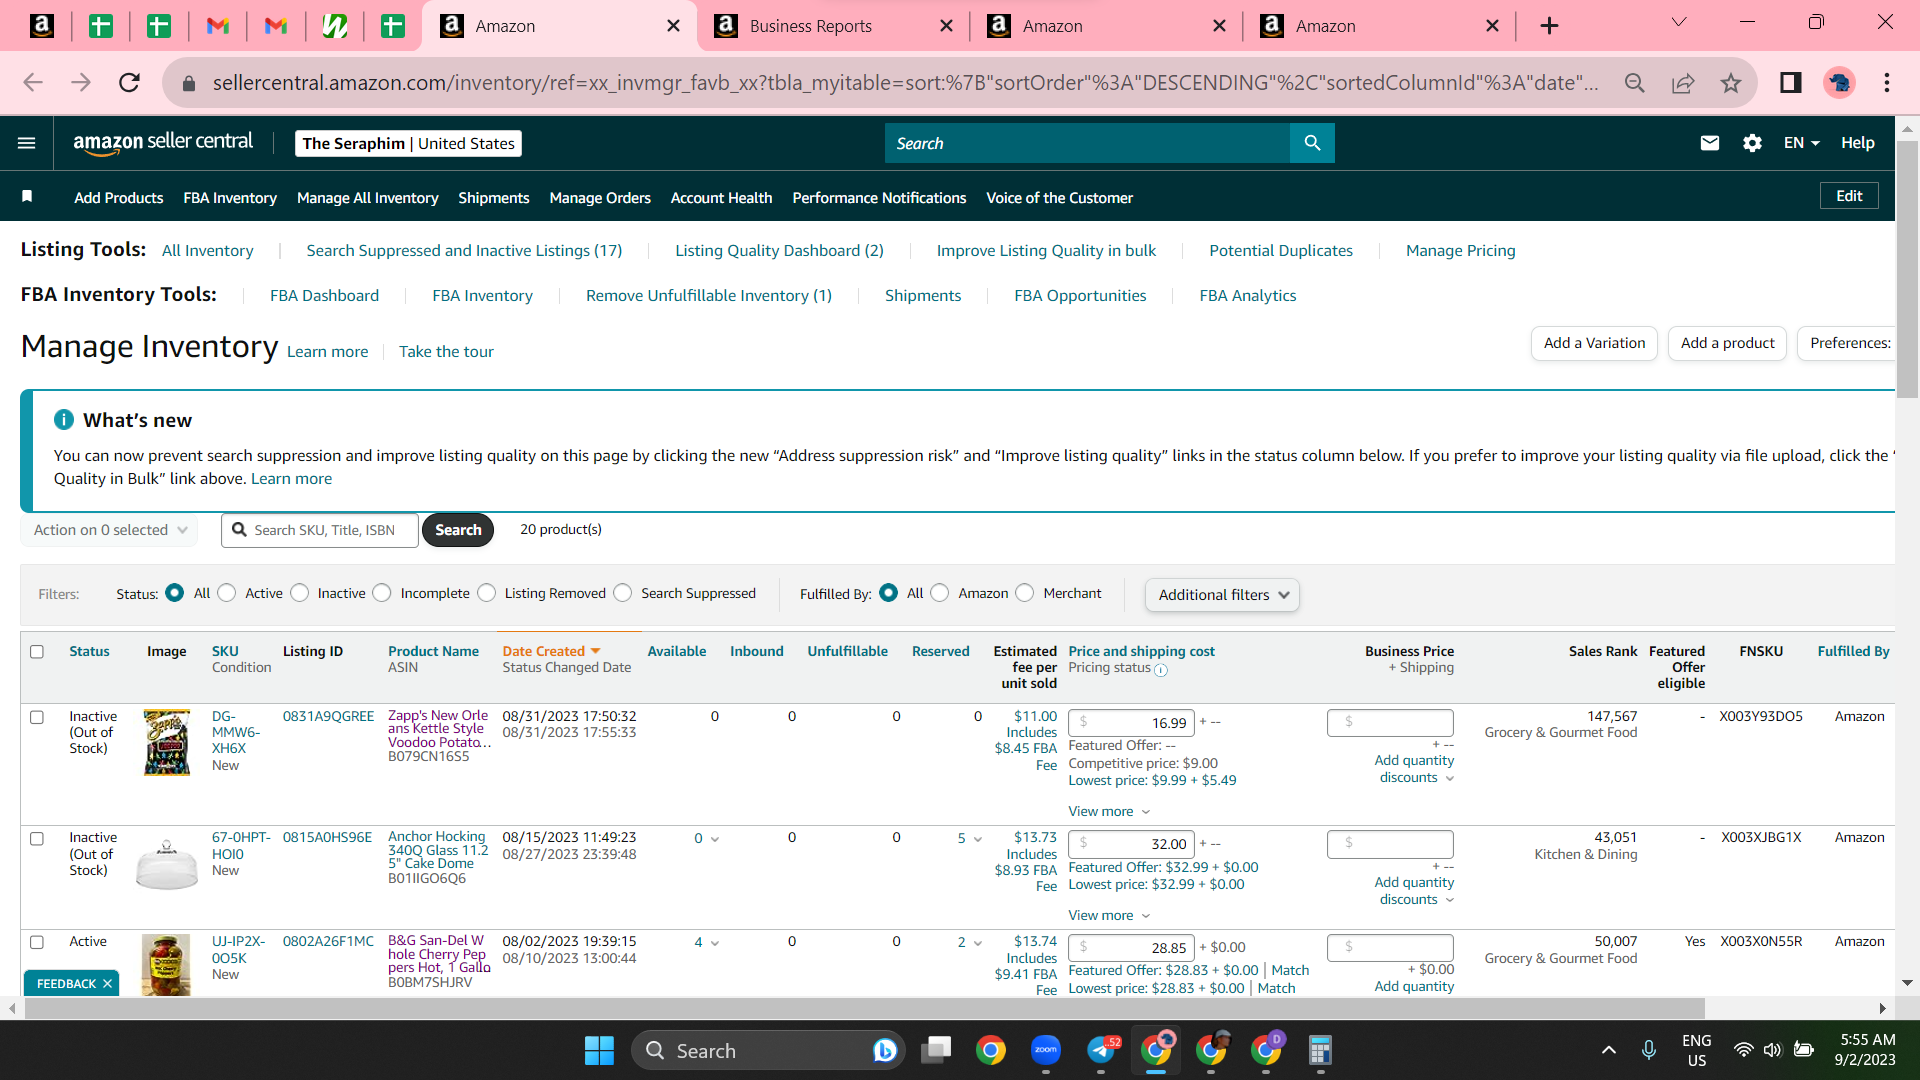The height and width of the screenshot is (1080, 1920).
Task: Filter Fulfilled By Merchant
Action: pos(1025,593)
